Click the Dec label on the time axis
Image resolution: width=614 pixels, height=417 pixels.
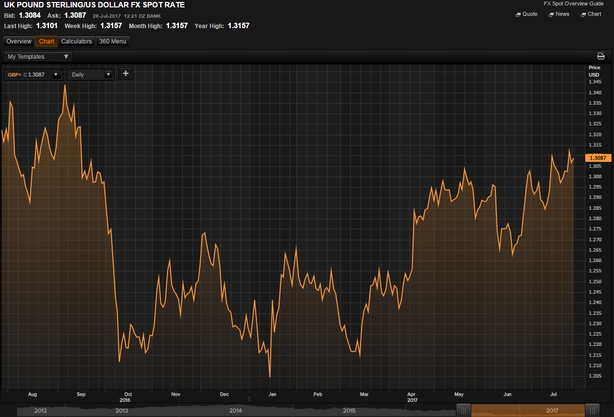[x=224, y=394]
